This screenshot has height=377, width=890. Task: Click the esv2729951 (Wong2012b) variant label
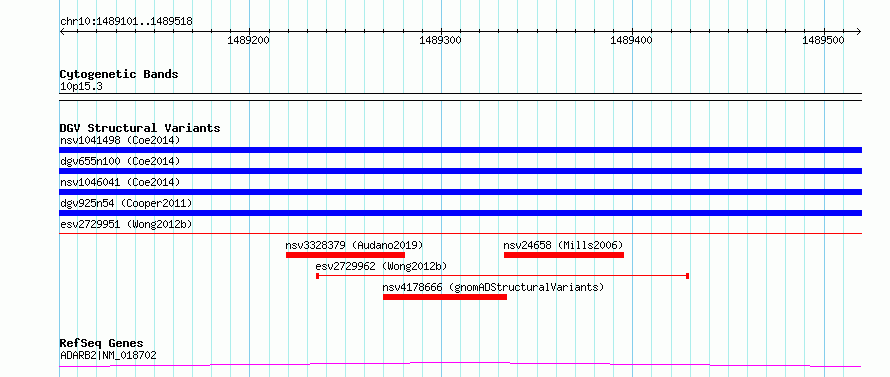click(126, 224)
